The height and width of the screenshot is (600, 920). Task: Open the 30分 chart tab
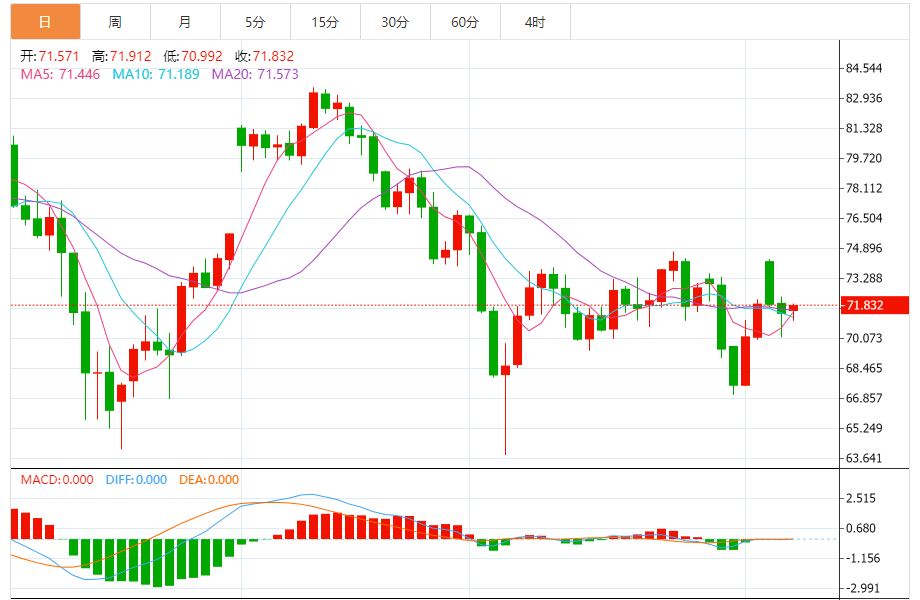(x=395, y=22)
